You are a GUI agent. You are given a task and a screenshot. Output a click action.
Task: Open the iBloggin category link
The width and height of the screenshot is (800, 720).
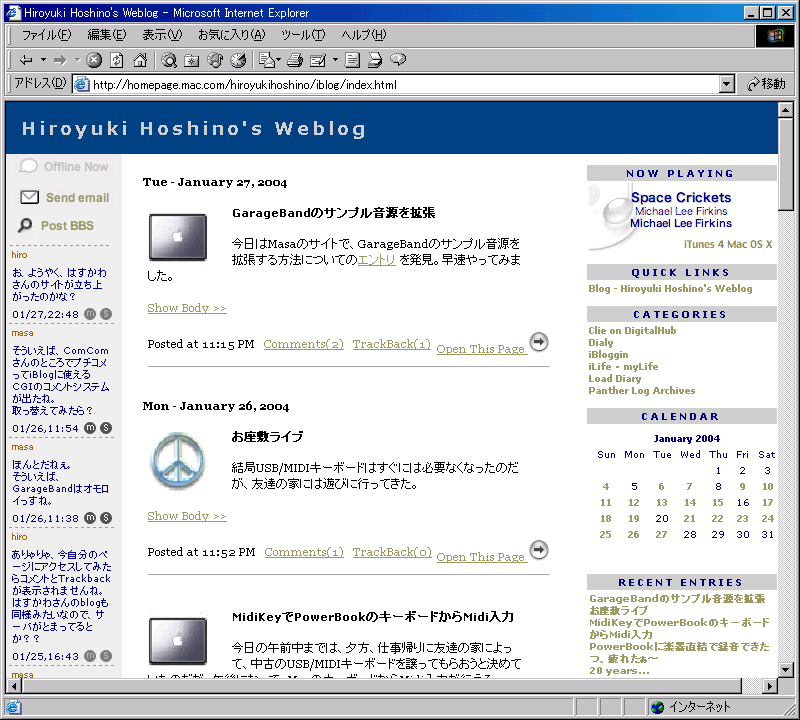[608, 355]
